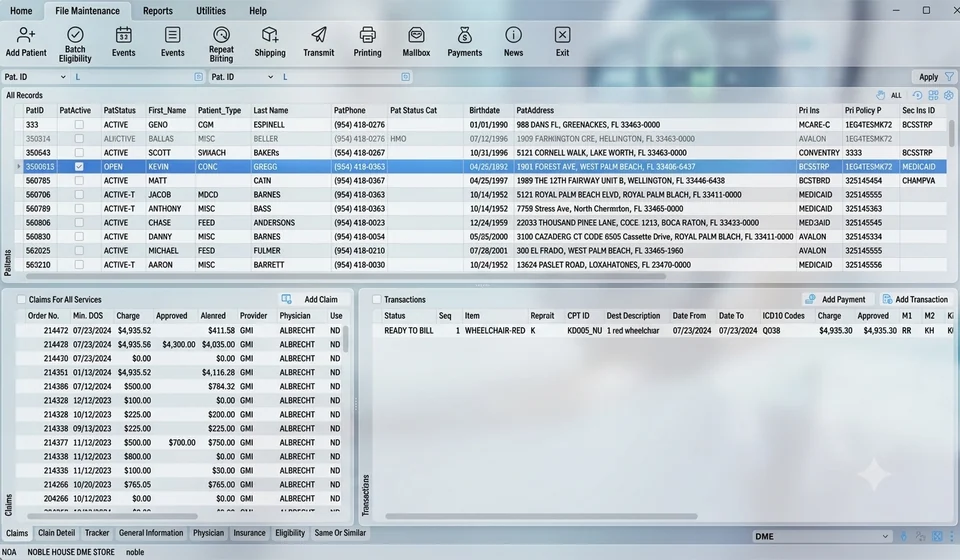Click the Exit toolbar icon

tap(562, 35)
